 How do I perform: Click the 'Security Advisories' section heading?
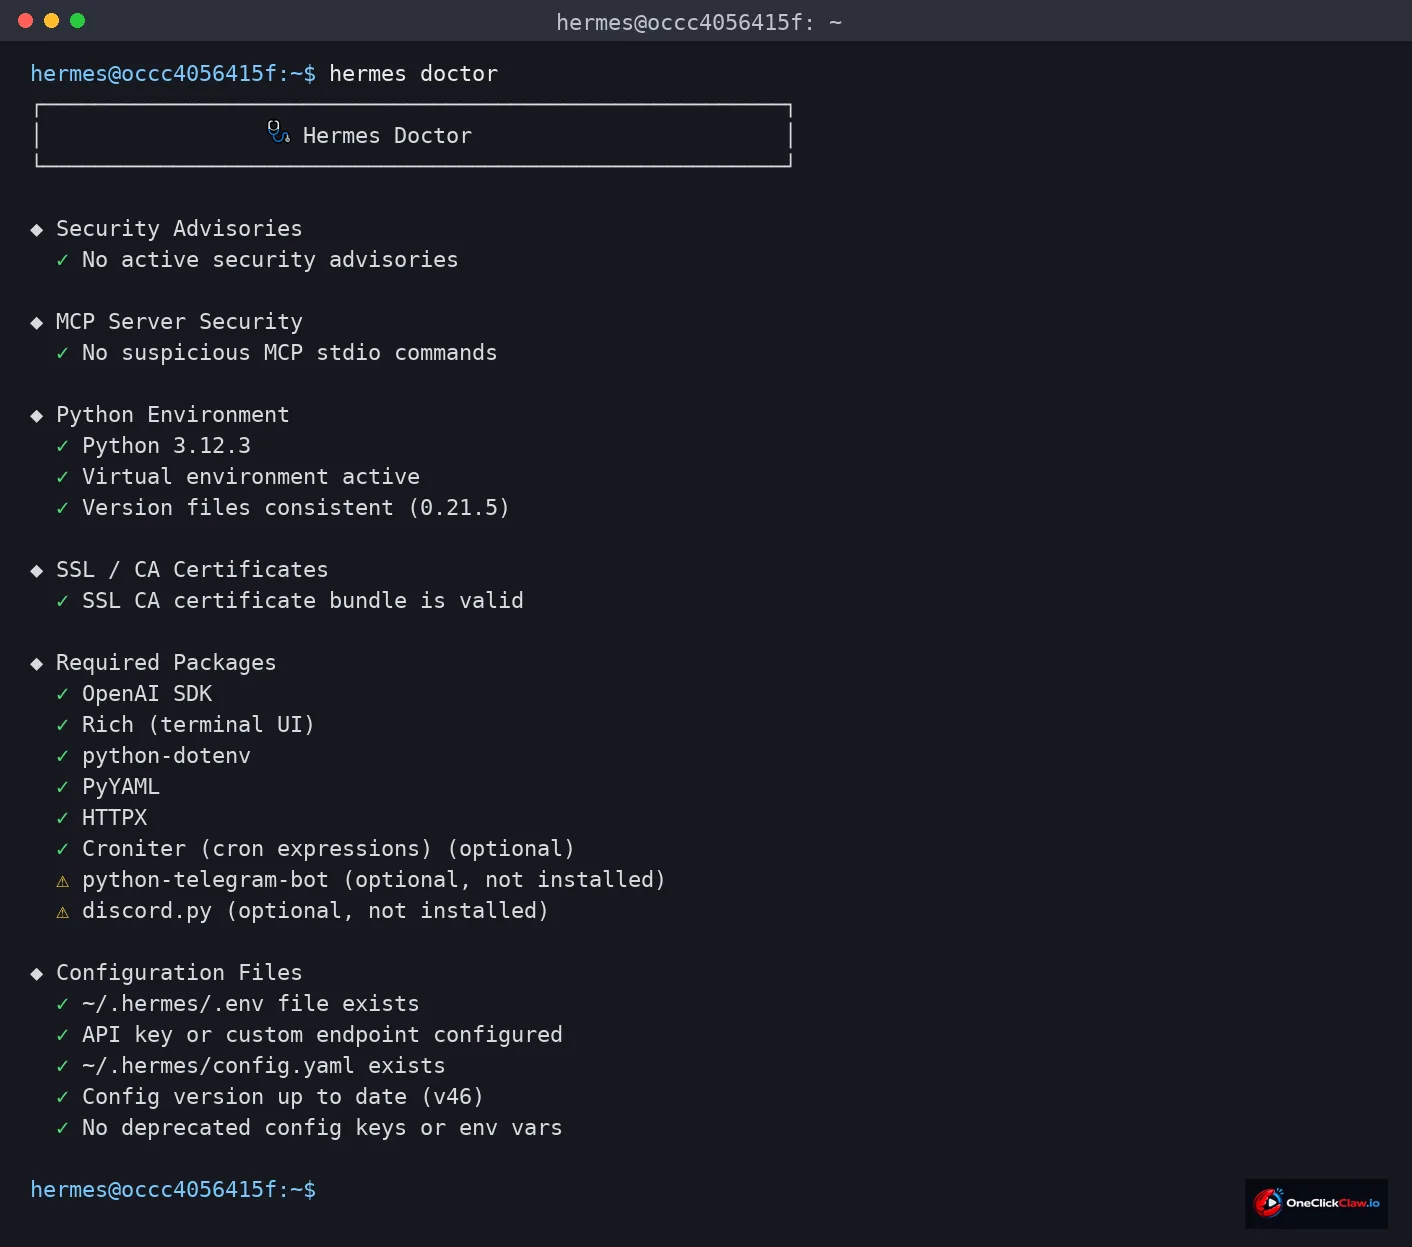(179, 229)
